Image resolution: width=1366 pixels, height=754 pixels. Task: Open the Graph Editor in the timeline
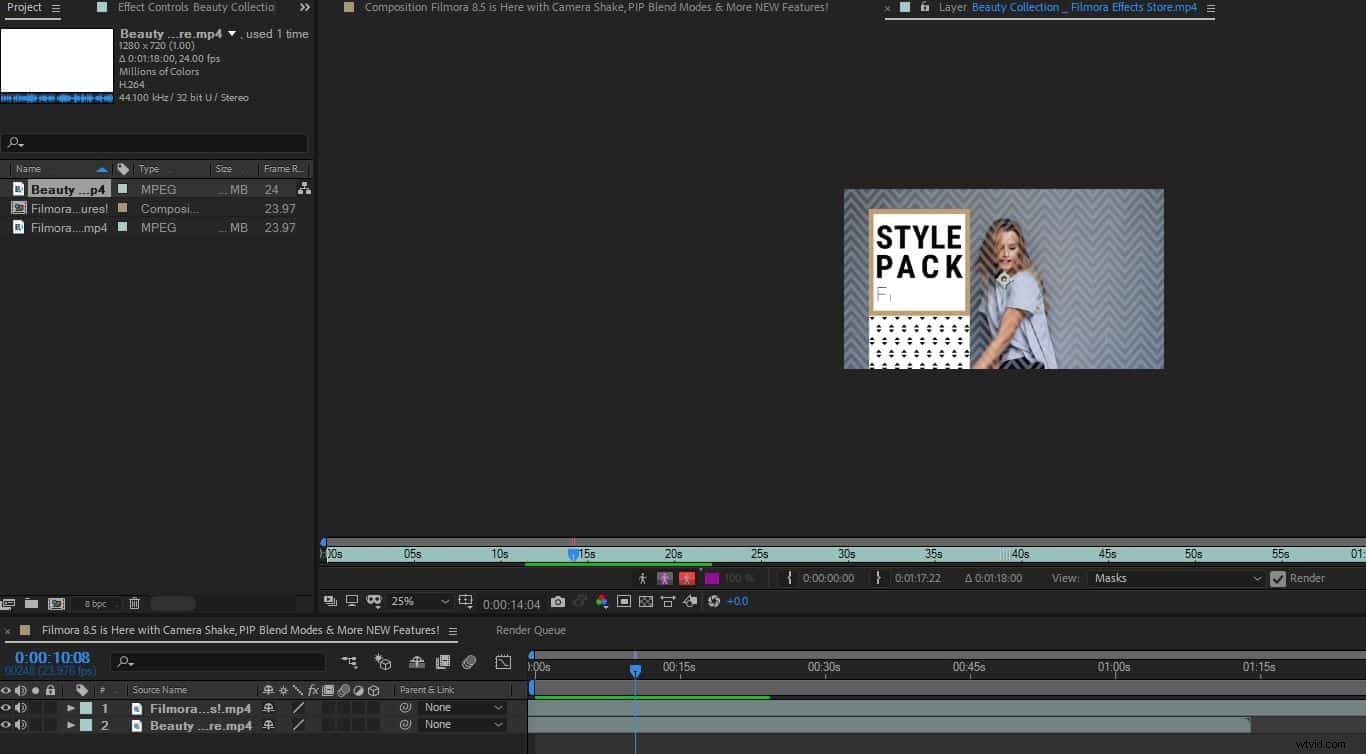pos(503,662)
